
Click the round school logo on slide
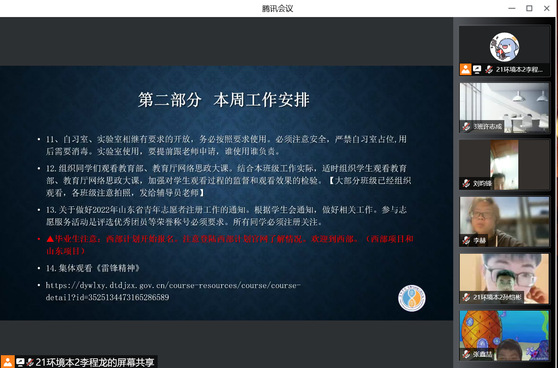coord(412,298)
